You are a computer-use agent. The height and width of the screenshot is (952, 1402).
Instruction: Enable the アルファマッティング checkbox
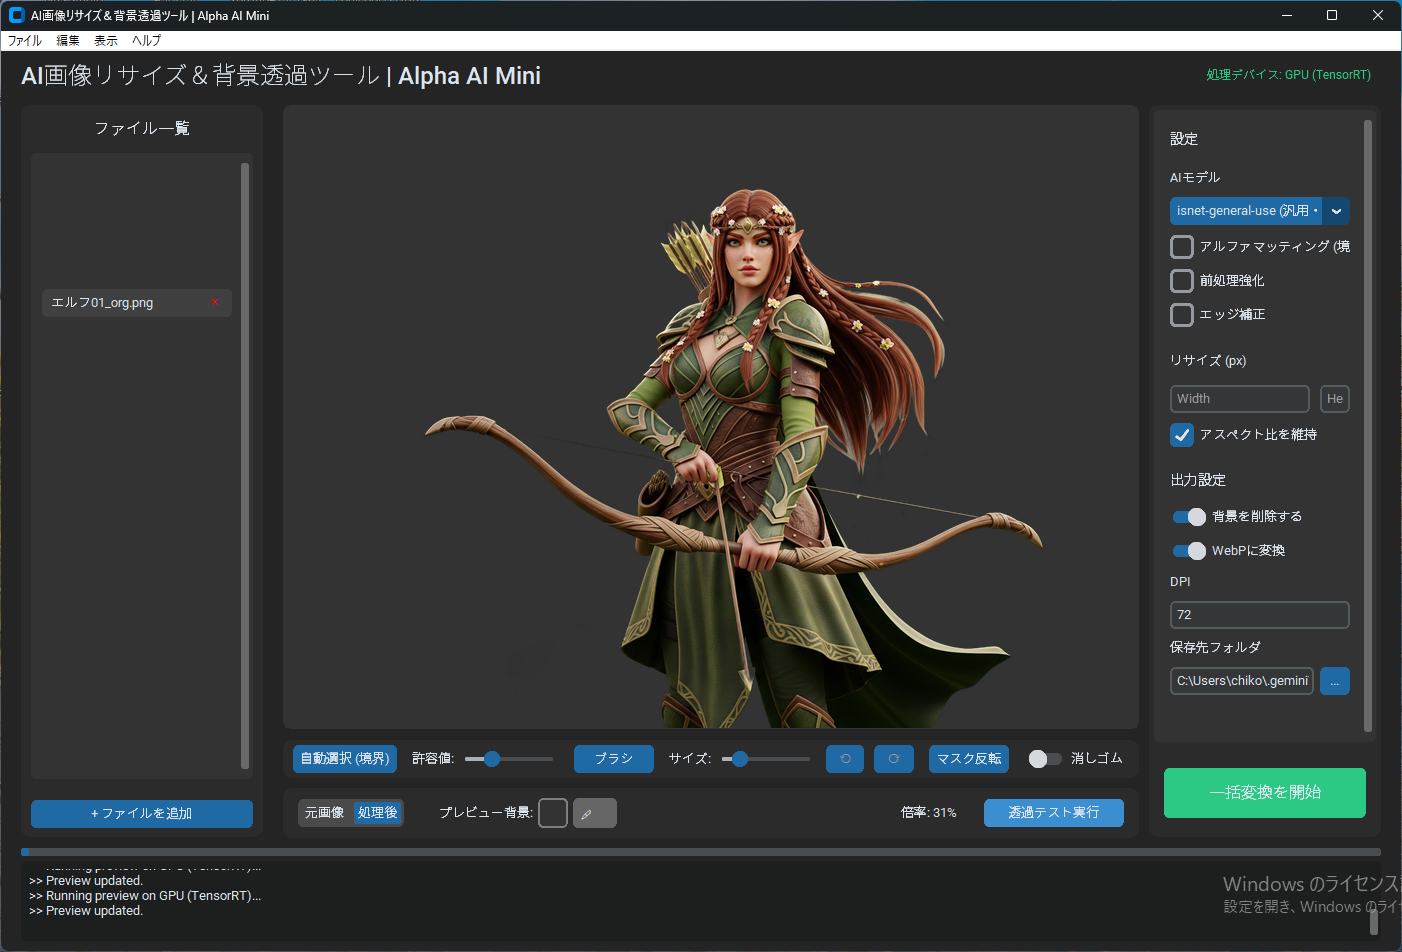point(1182,247)
